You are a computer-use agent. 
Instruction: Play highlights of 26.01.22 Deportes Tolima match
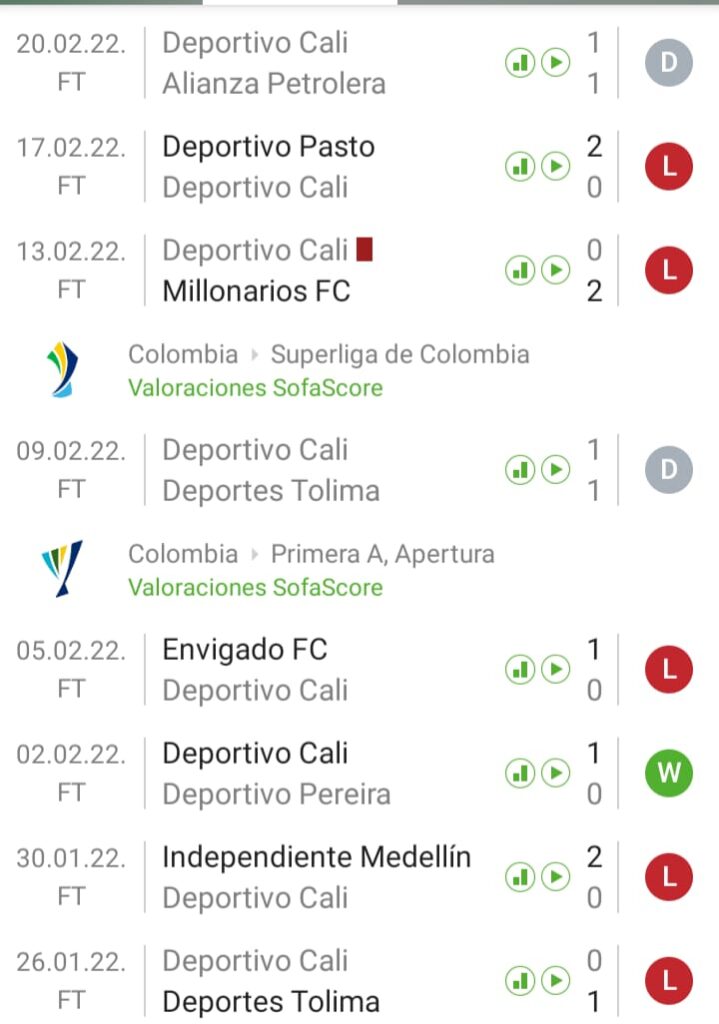tap(555, 980)
